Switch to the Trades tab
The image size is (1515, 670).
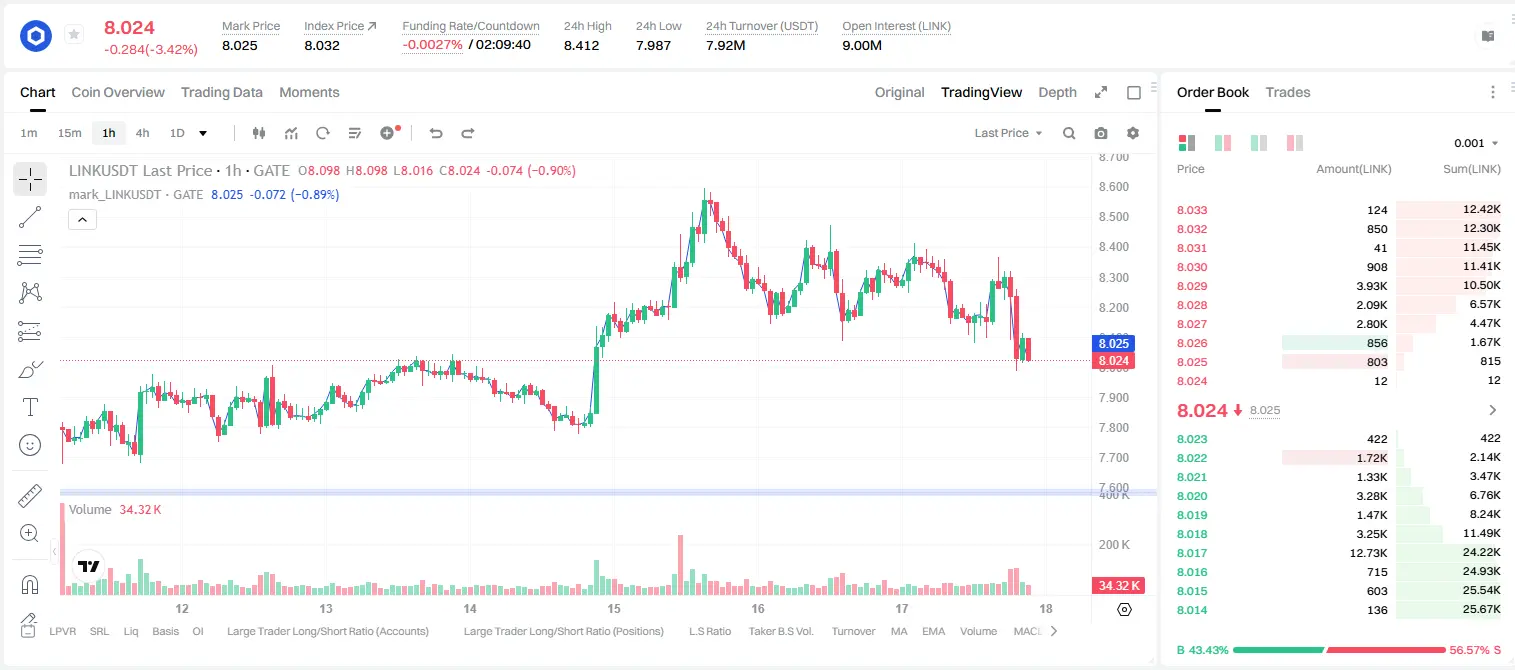tap(1287, 92)
